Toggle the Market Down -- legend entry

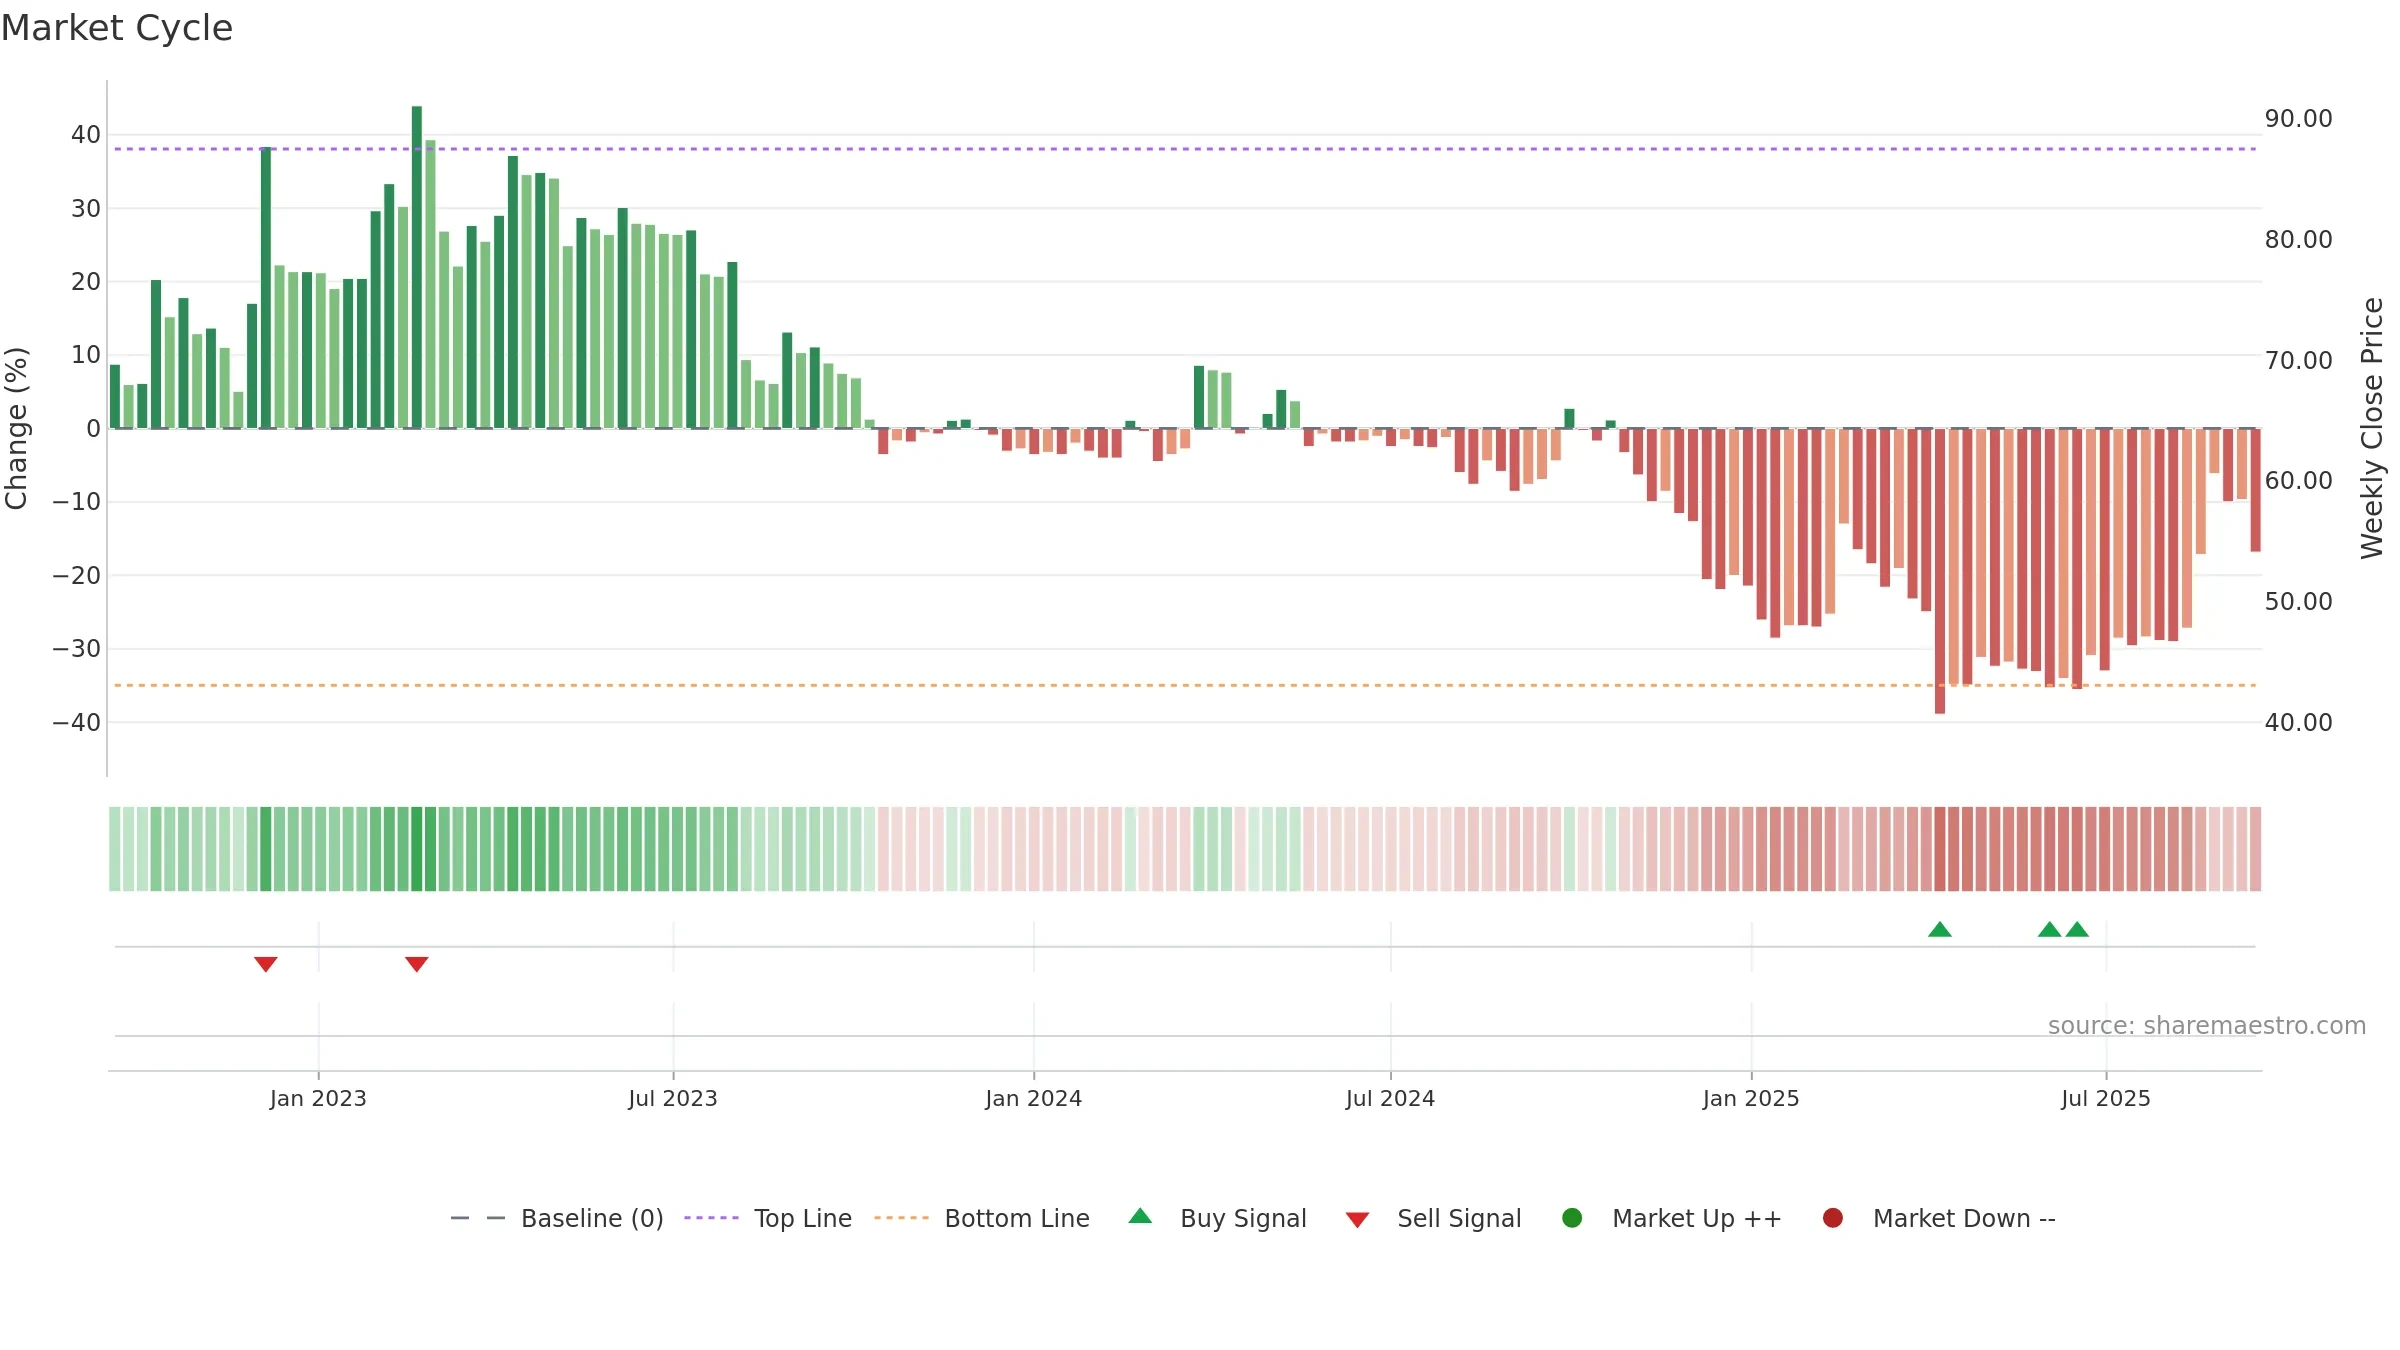pos(1939,1218)
